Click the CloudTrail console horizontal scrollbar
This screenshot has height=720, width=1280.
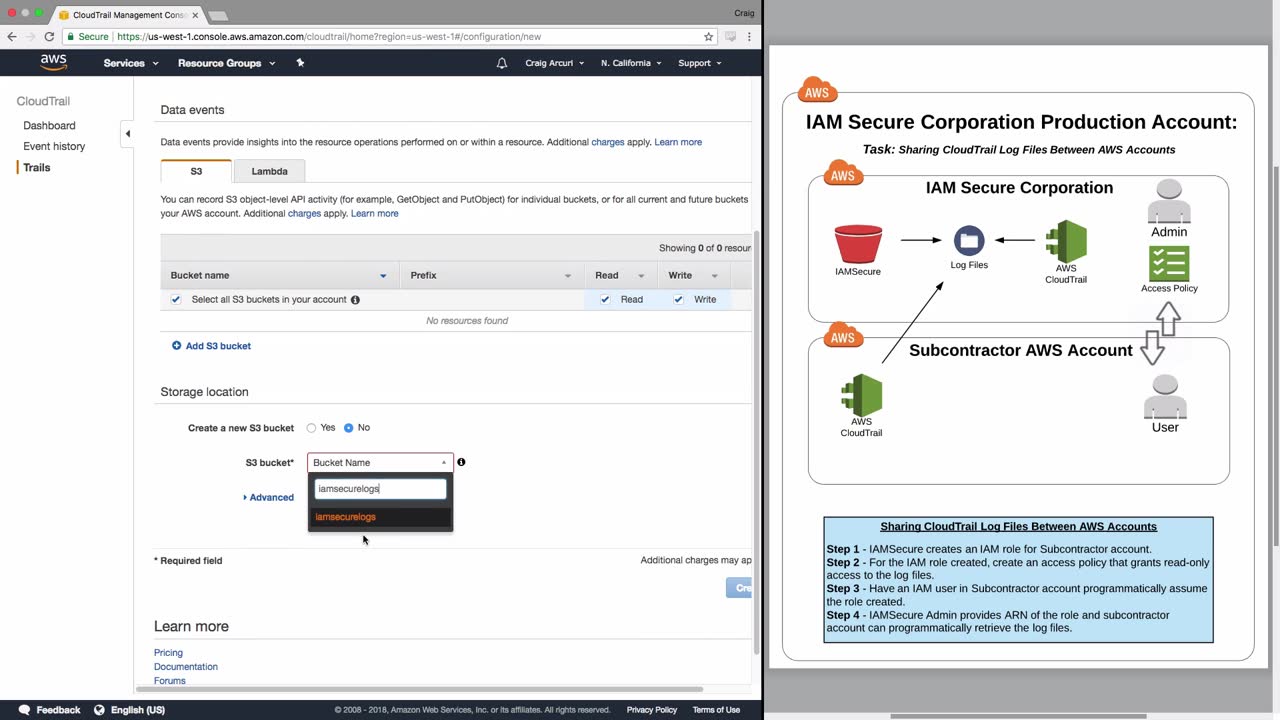420,689
